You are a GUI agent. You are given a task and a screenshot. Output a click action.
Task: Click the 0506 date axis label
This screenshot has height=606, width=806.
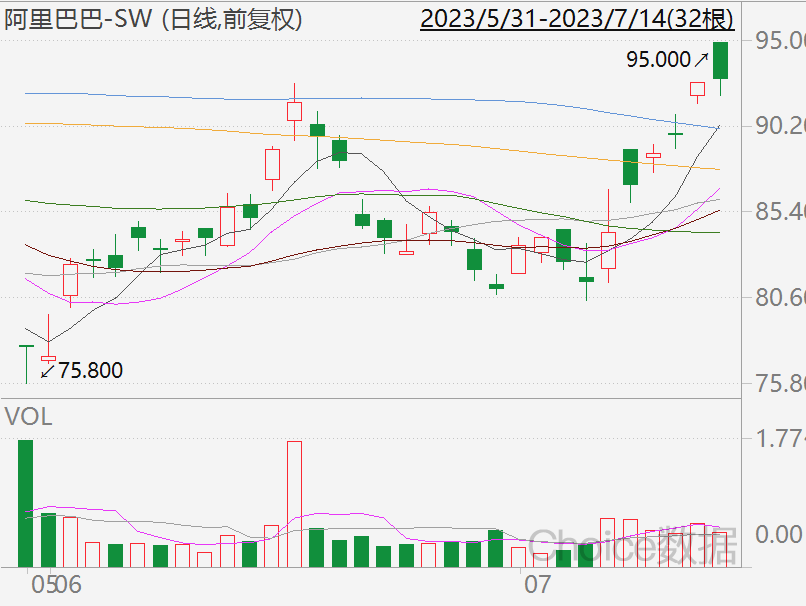56,585
